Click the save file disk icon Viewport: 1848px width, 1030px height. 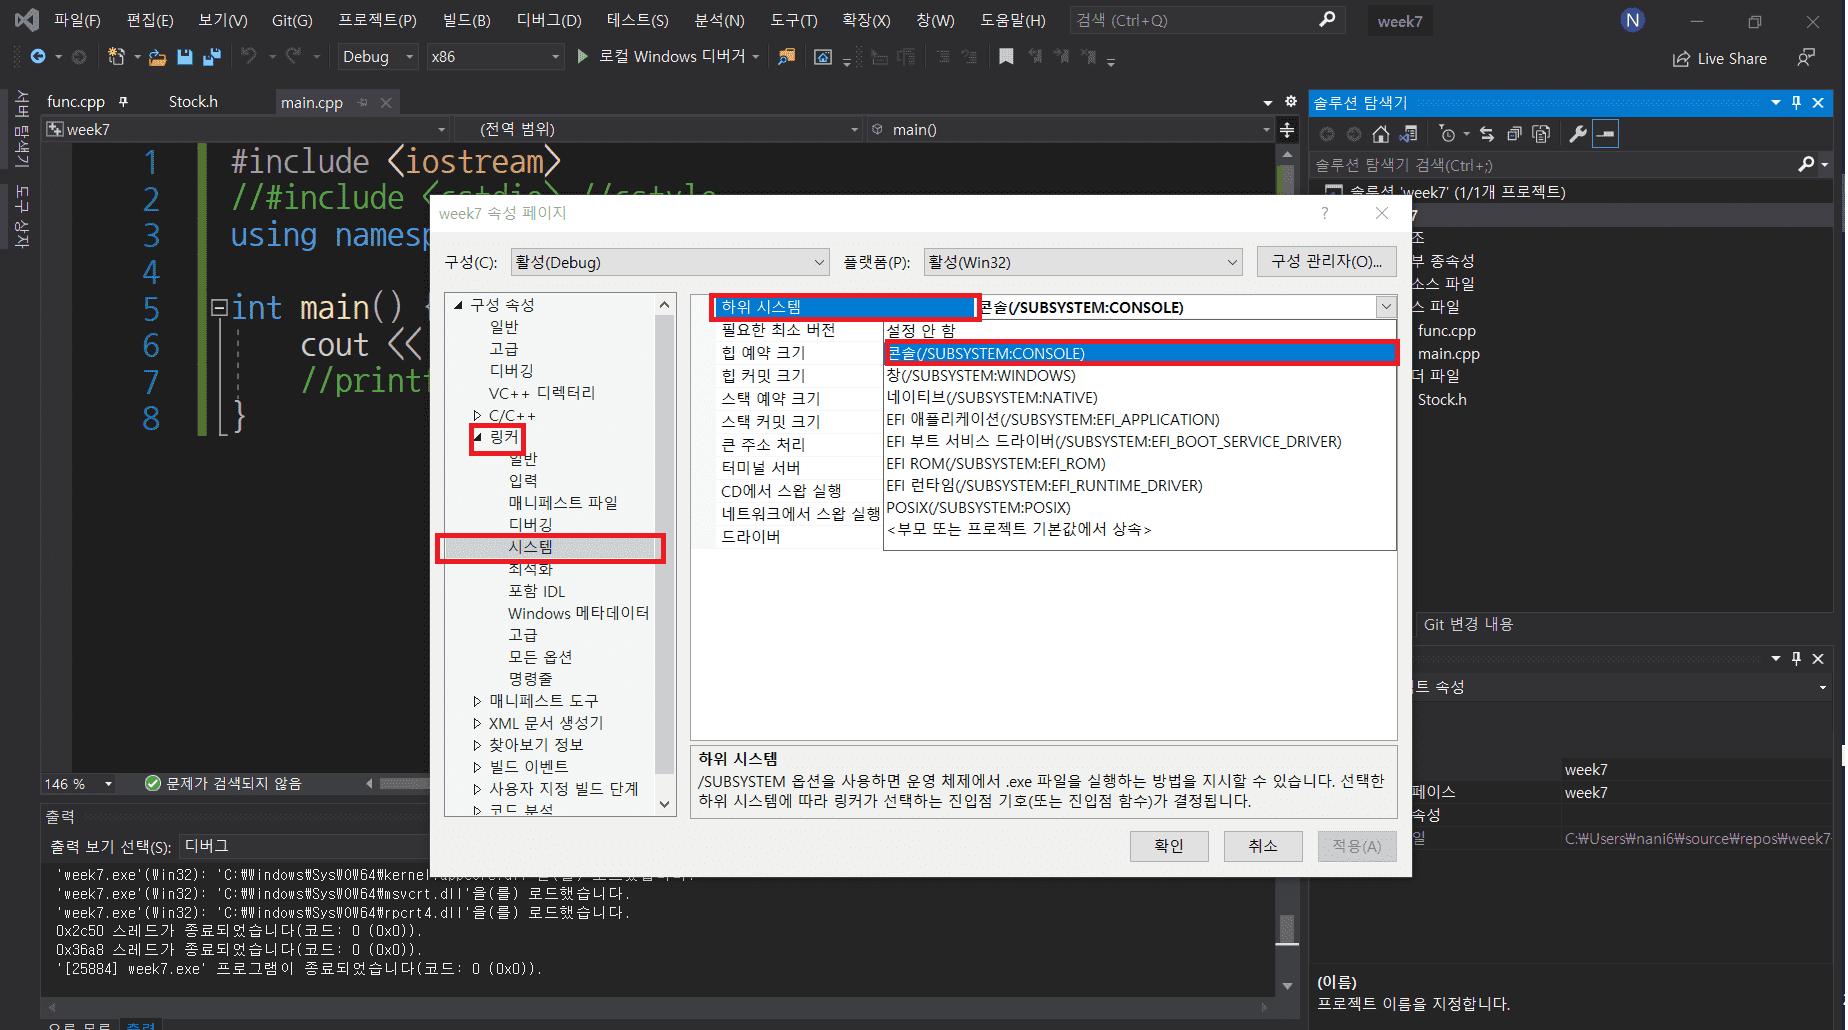click(x=185, y=57)
